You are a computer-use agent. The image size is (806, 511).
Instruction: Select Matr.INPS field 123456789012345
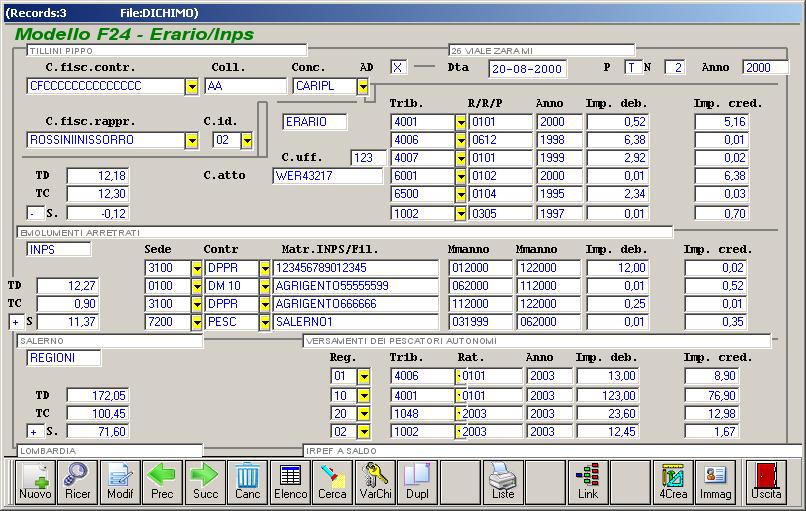click(x=356, y=268)
